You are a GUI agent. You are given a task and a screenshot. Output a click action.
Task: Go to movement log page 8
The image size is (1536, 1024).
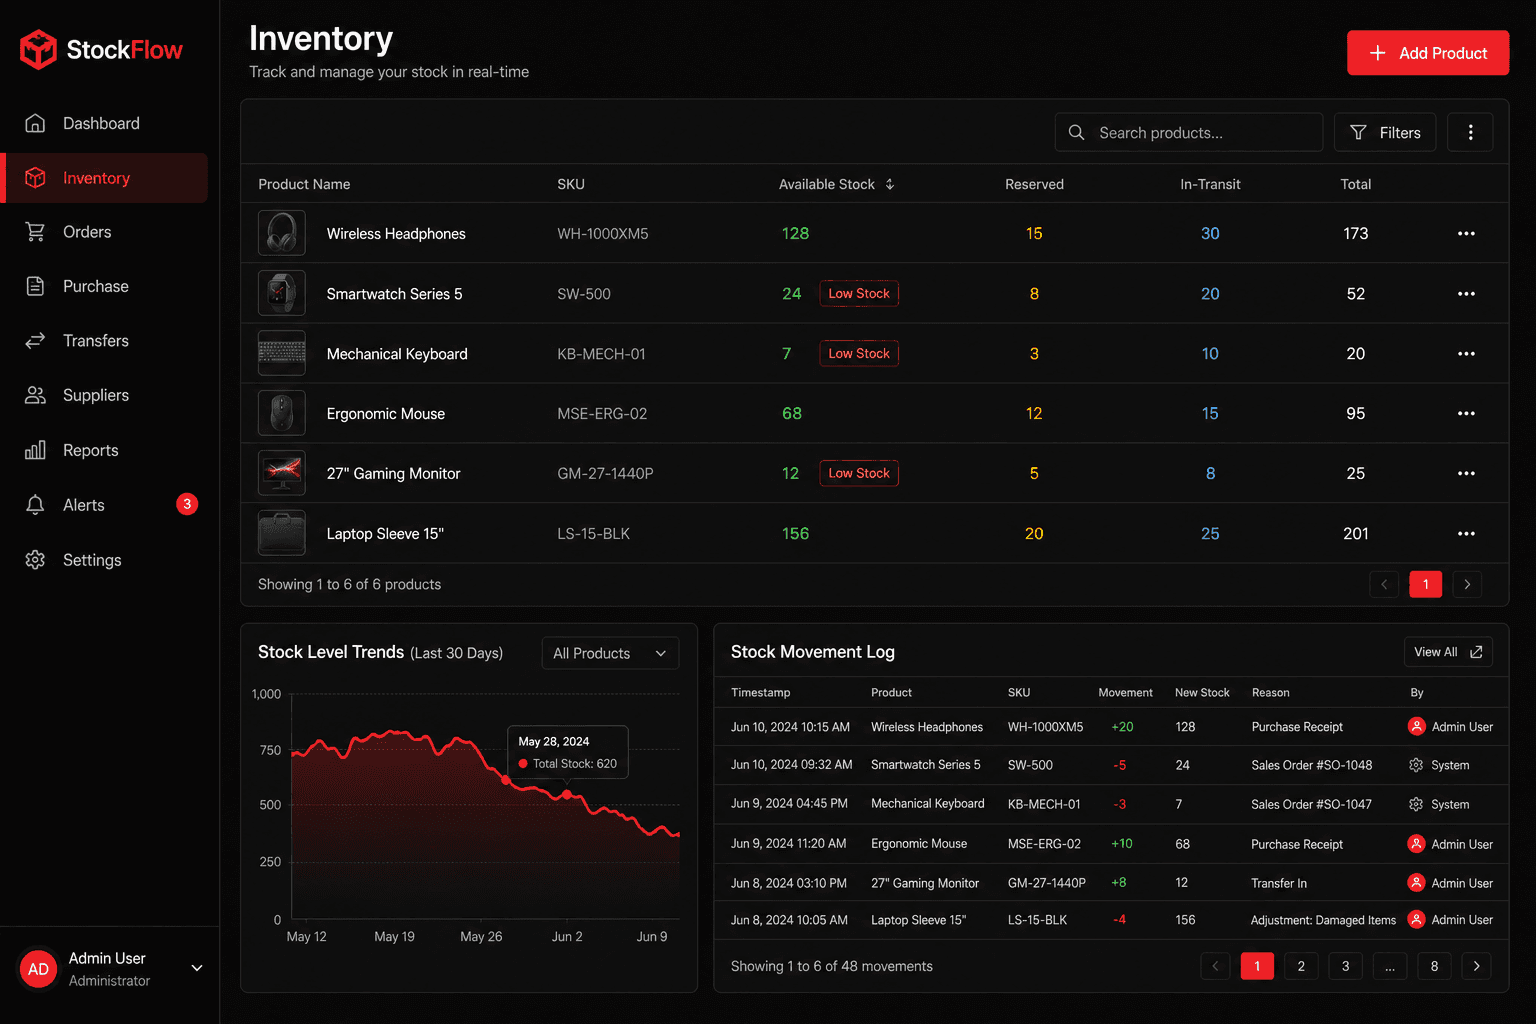pos(1434,966)
